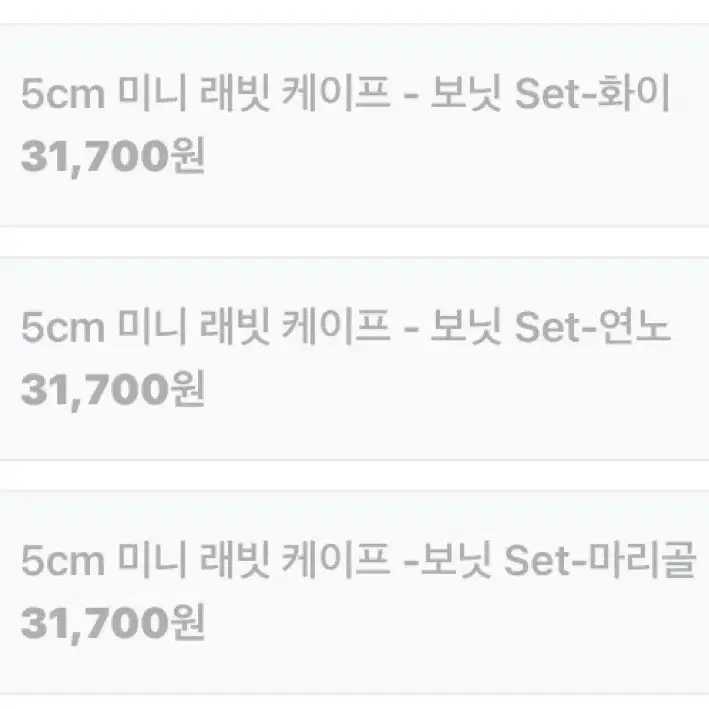
Task: Click the '보닛' word in the Set-화이 title
Action: pos(466,94)
